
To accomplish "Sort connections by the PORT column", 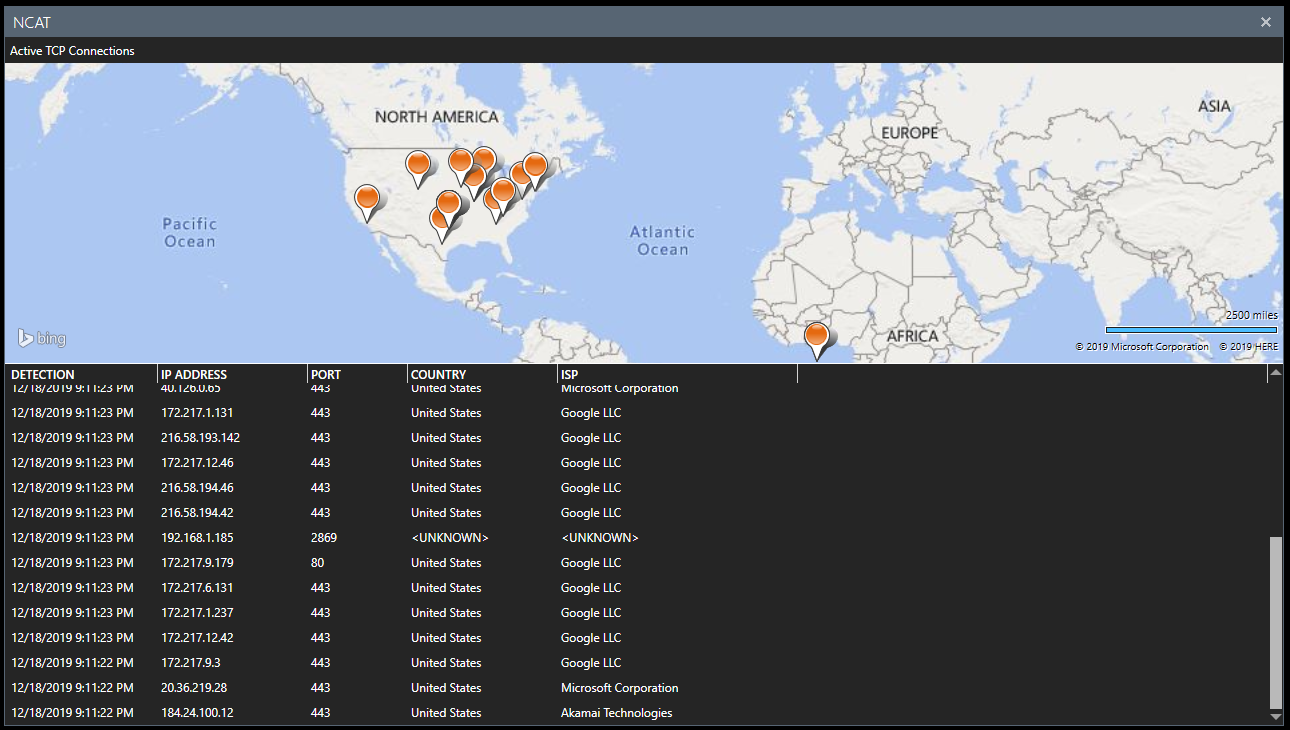I will click(x=325, y=373).
